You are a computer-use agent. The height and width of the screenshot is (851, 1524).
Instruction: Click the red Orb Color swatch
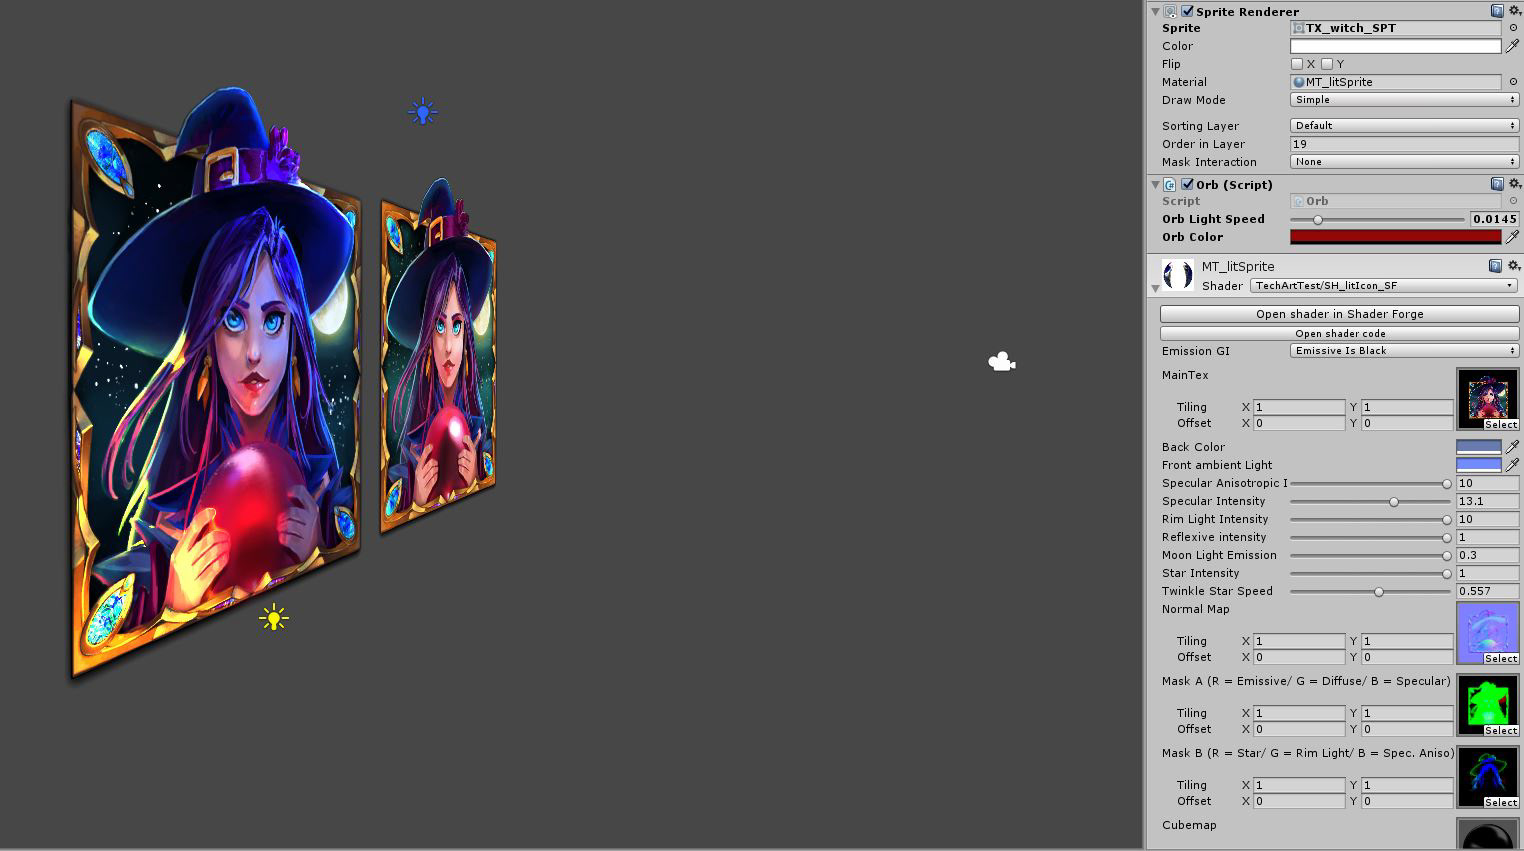[x=1396, y=237]
